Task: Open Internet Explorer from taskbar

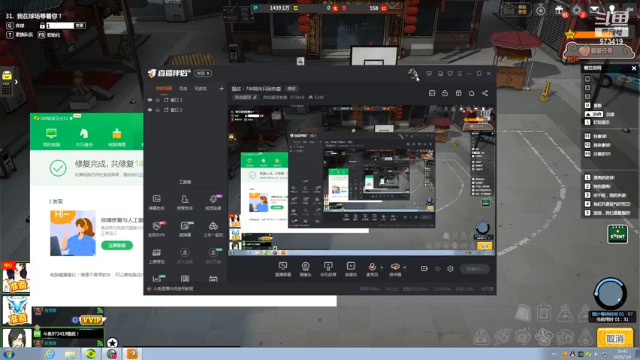Action: click(x=50, y=354)
